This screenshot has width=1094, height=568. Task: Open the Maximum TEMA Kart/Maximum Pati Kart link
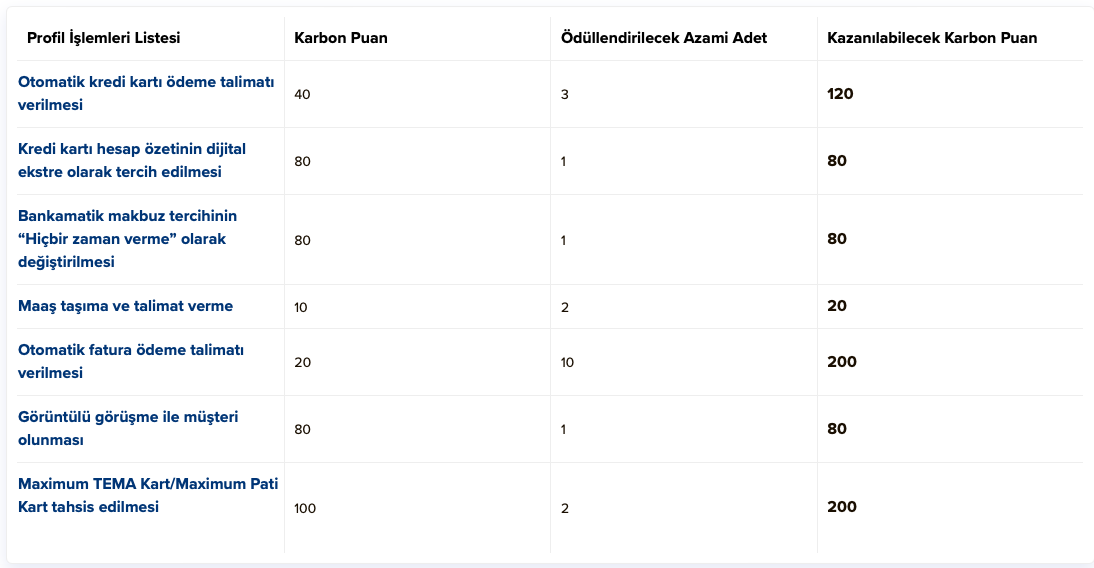148,495
